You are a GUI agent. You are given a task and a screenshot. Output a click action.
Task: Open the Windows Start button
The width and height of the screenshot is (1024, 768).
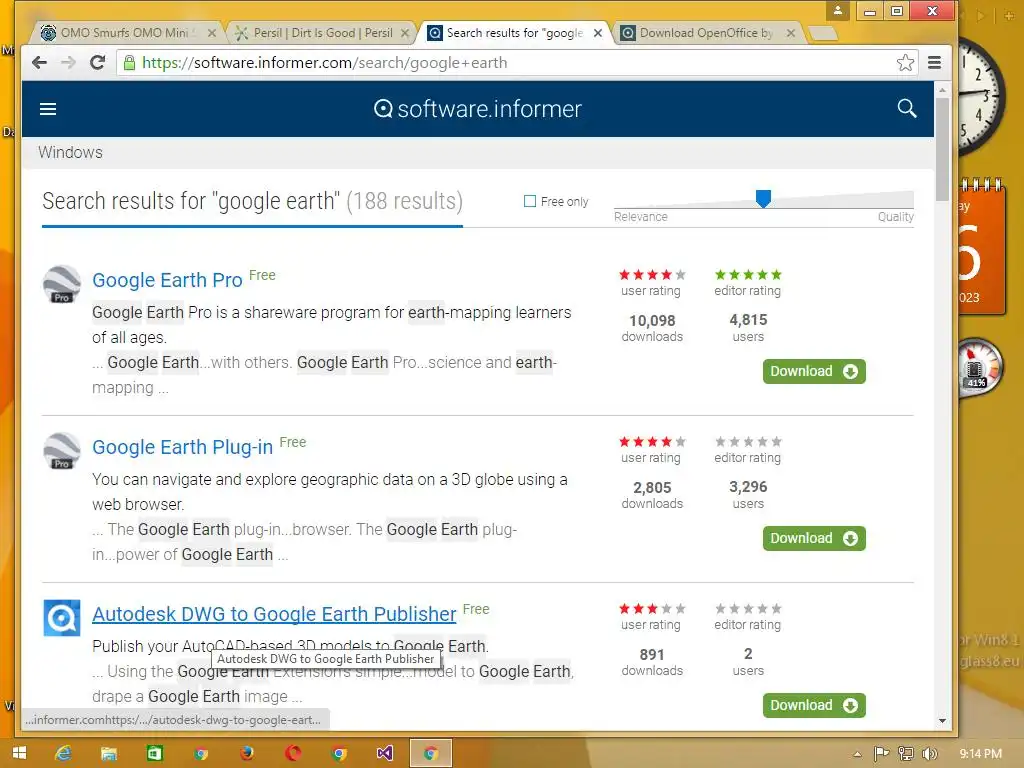(19, 754)
